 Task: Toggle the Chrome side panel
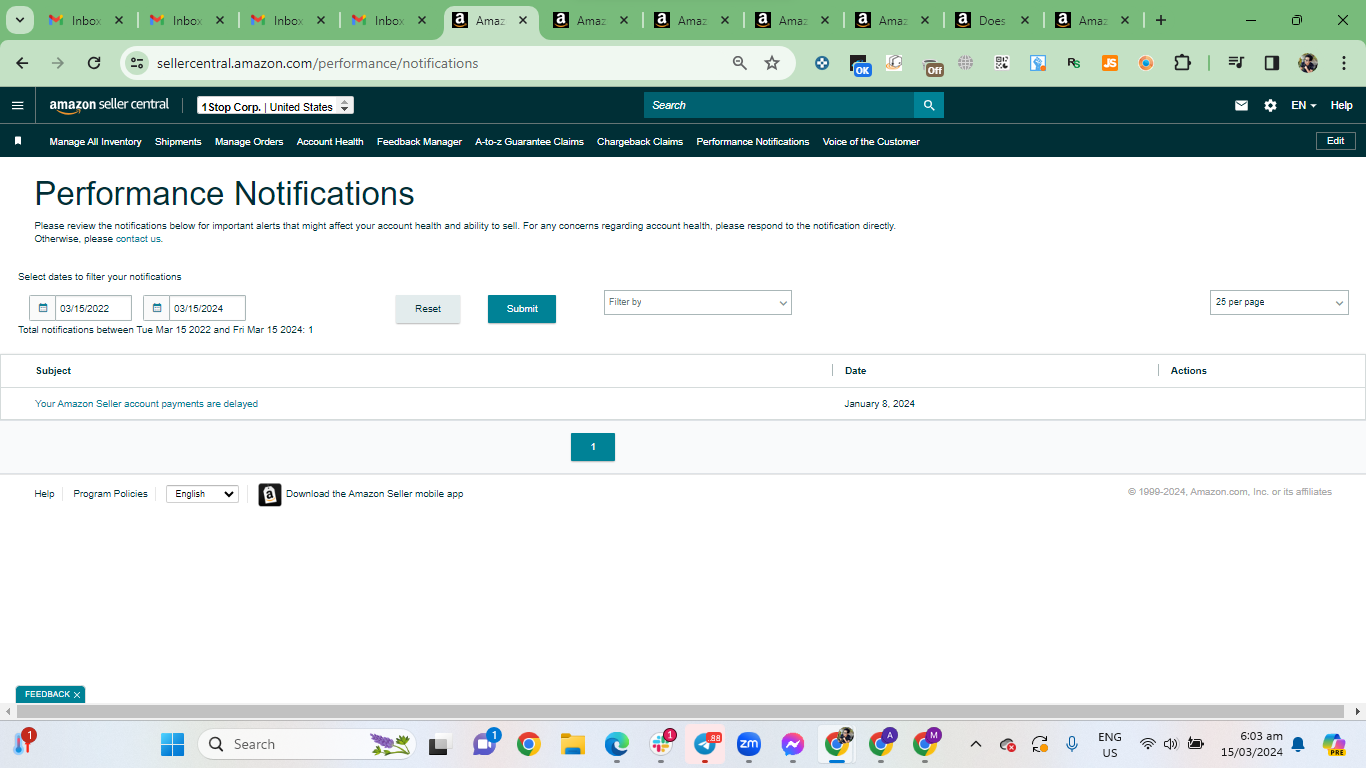tap(1272, 63)
